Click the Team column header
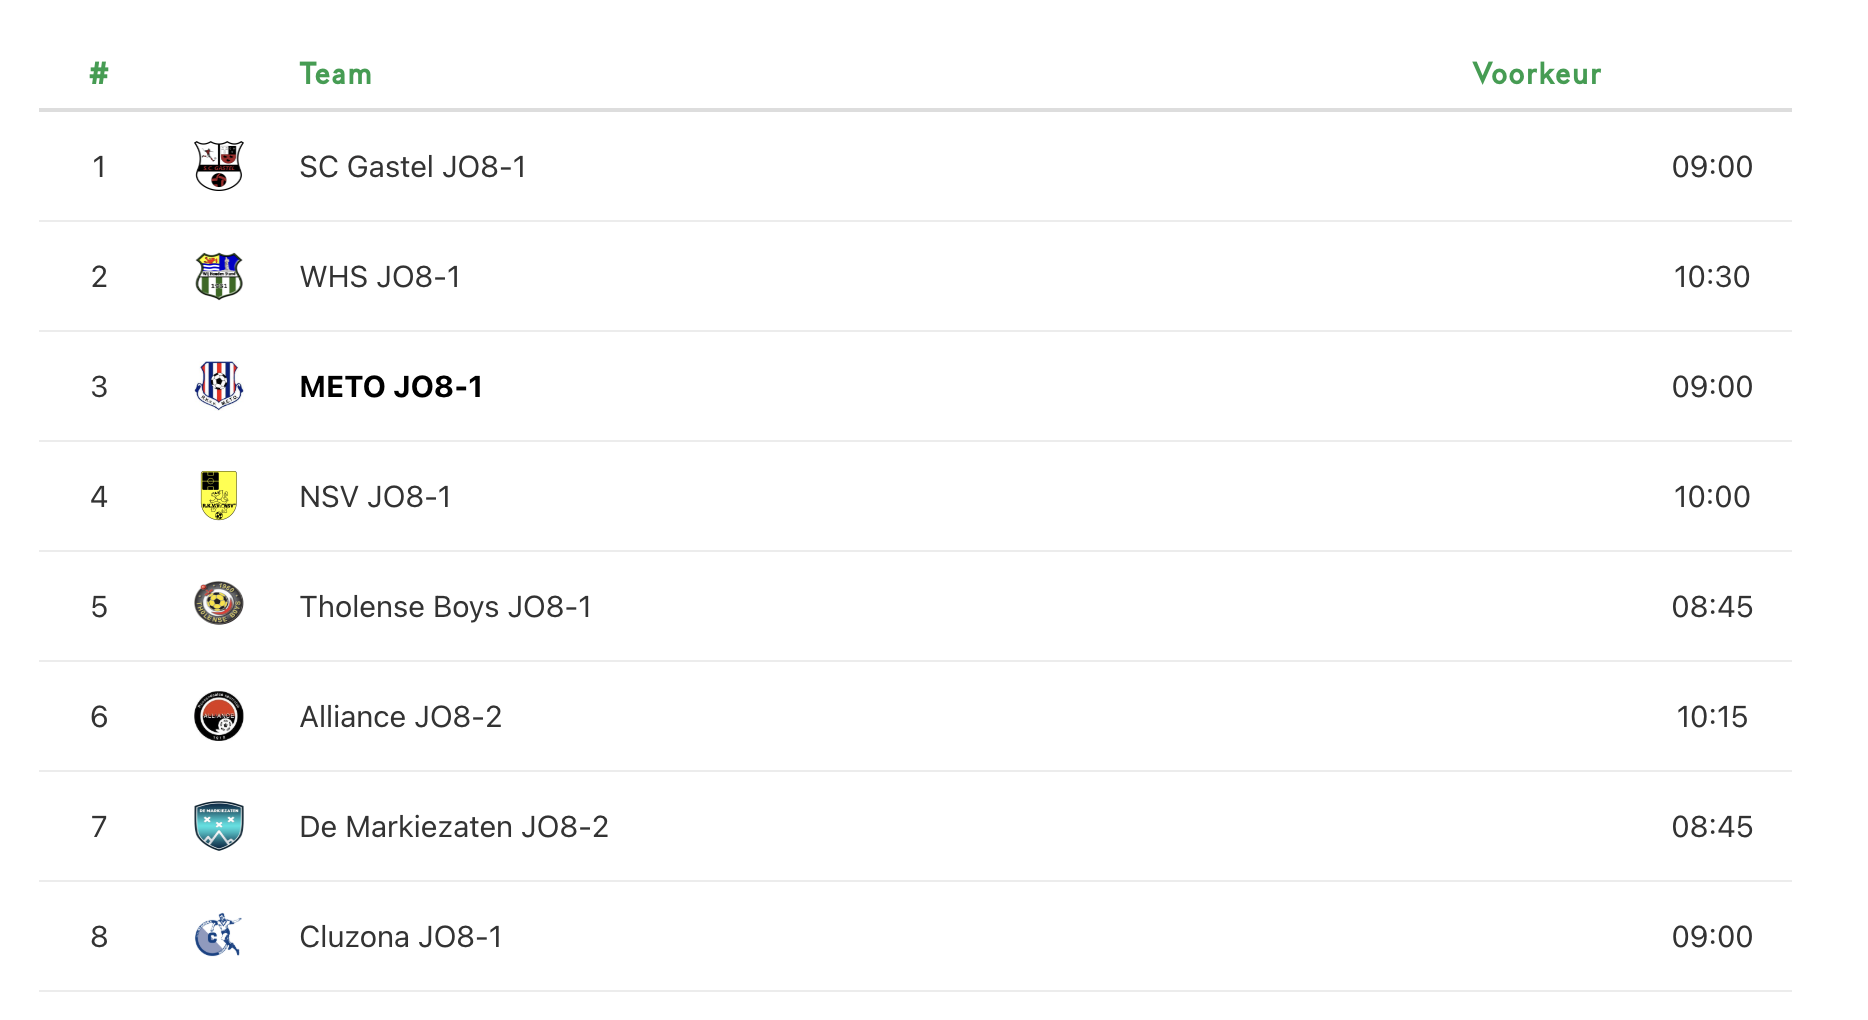The width and height of the screenshot is (1868, 1020). pos(335,74)
